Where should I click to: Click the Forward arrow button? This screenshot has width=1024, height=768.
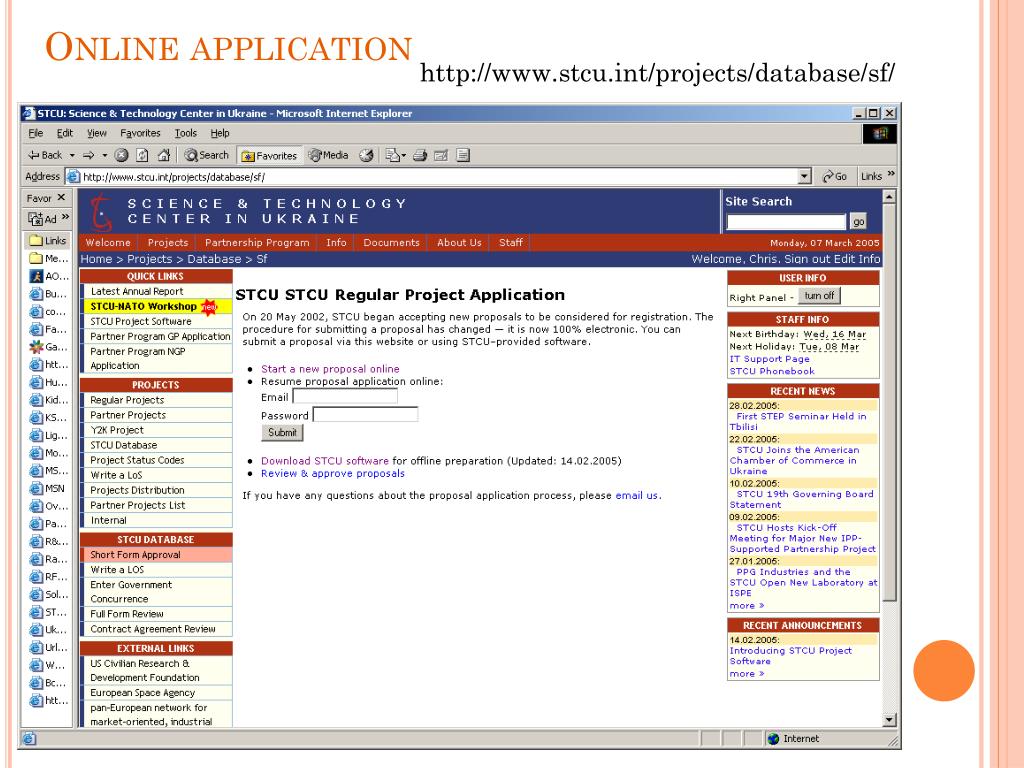tap(89, 155)
